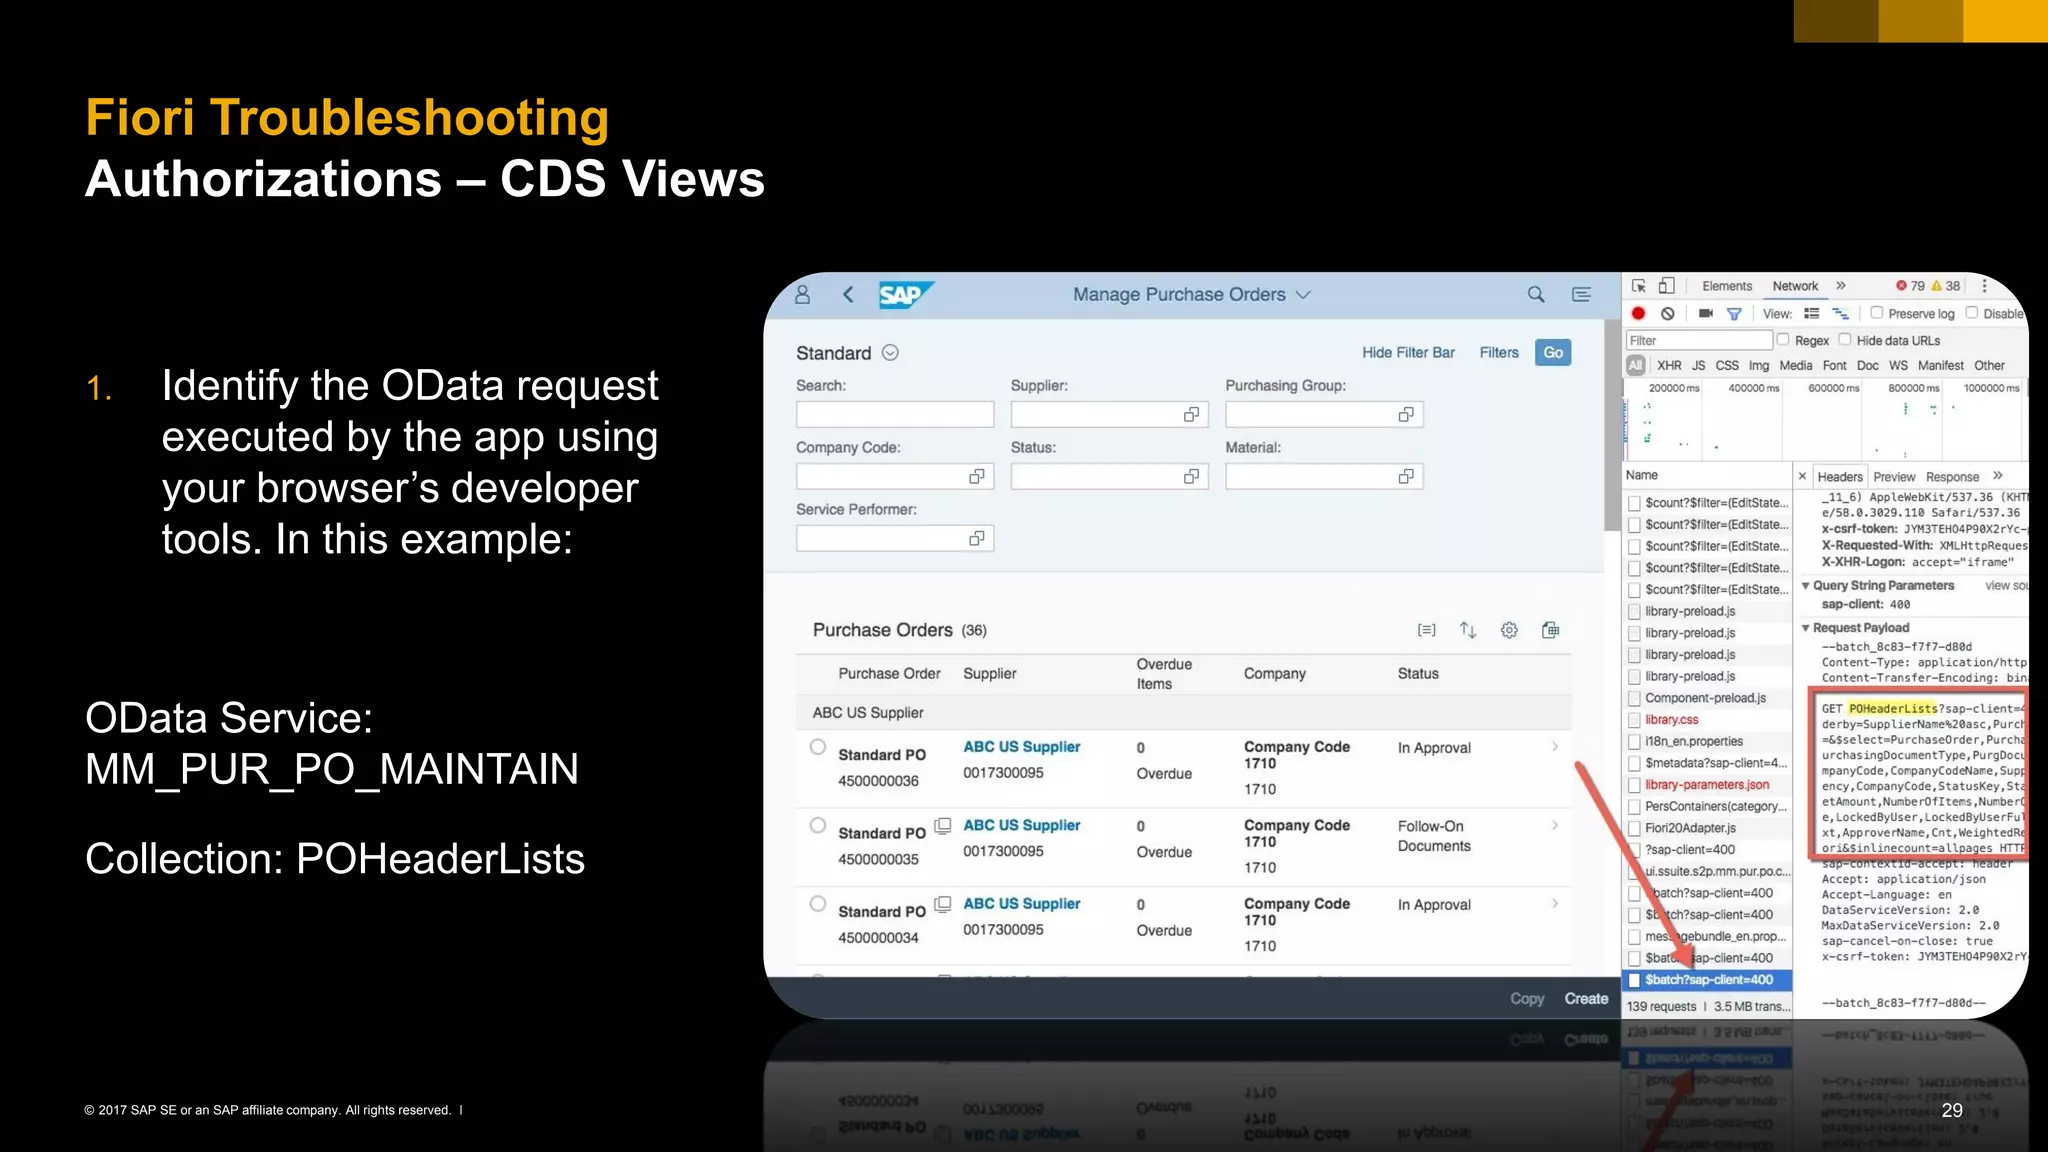Show more request detail tabs chevrons
The height and width of the screenshot is (1152, 2048).
[1998, 476]
